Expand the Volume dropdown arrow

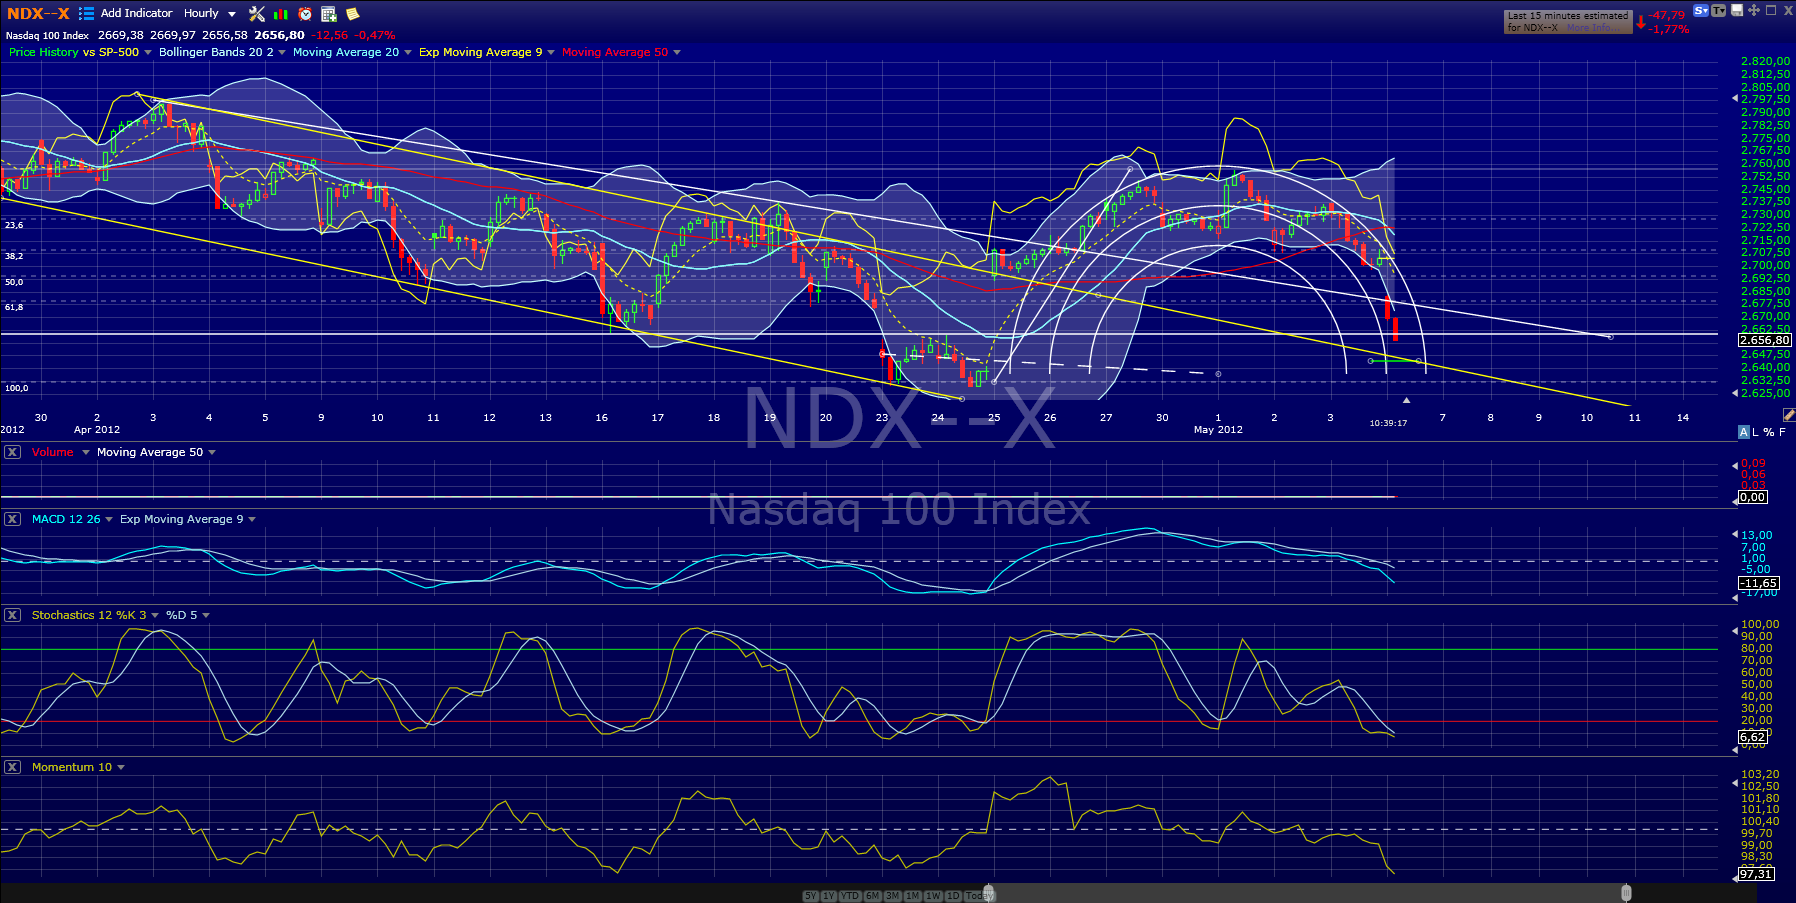pyautogui.click(x=86, y=452)
